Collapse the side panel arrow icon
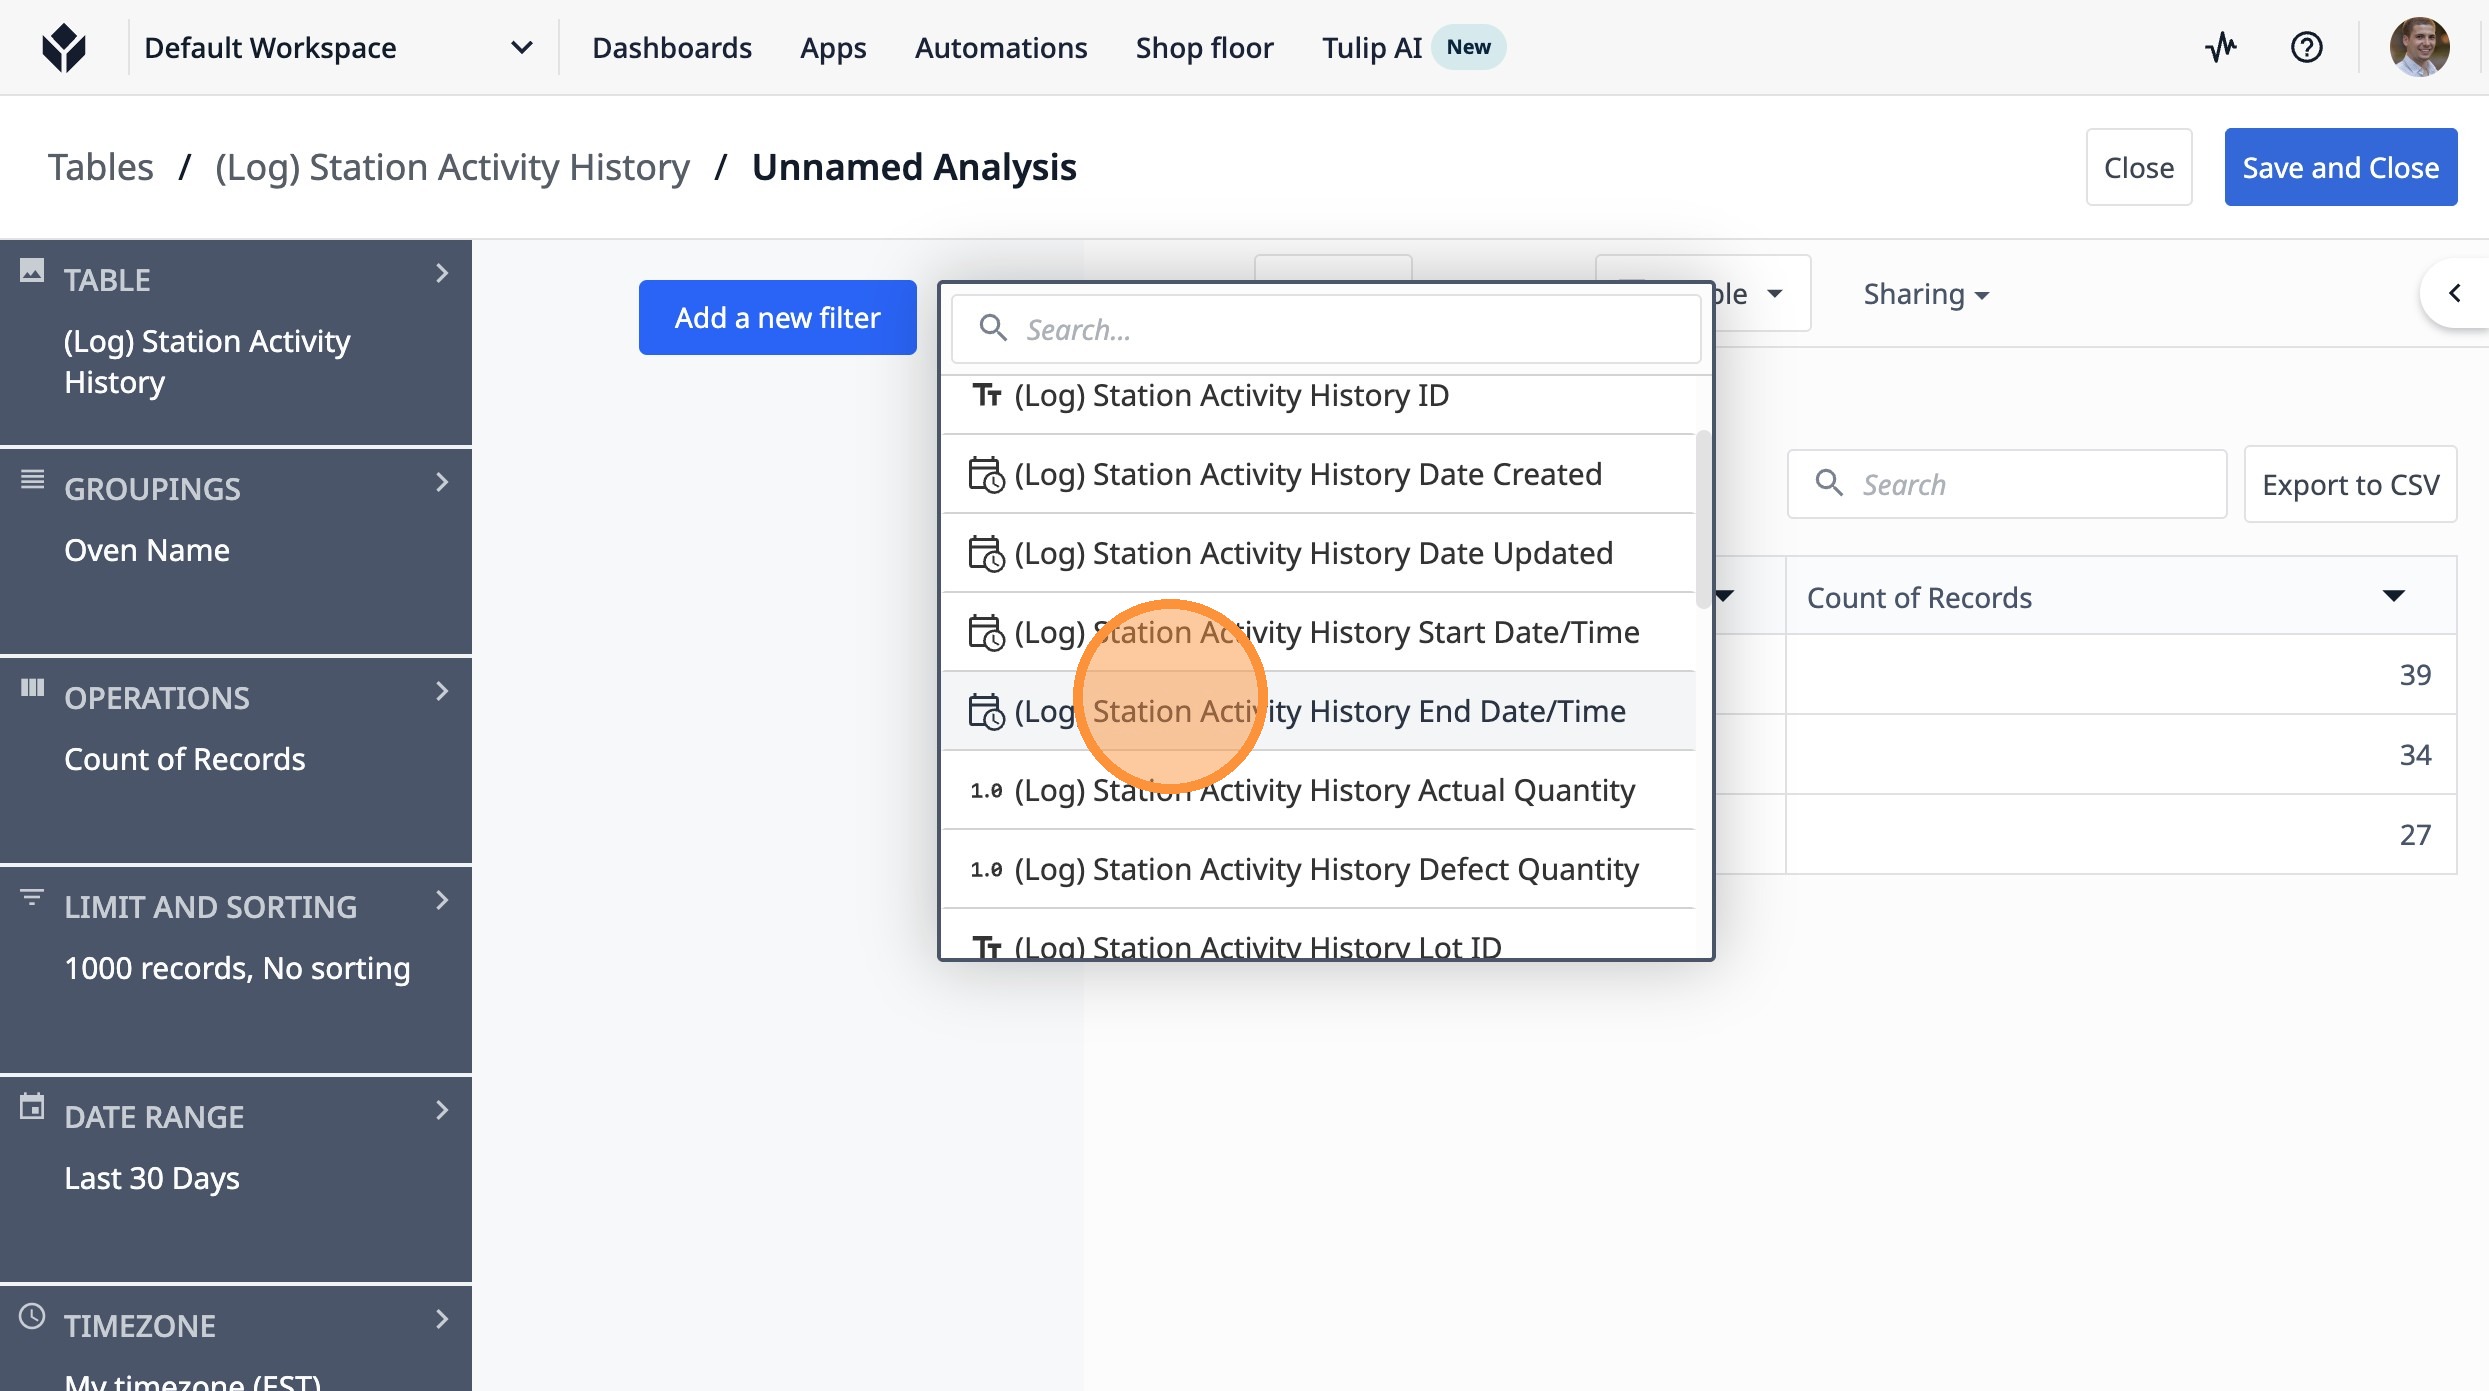 pyautogui.click(x=2454, y=293)
